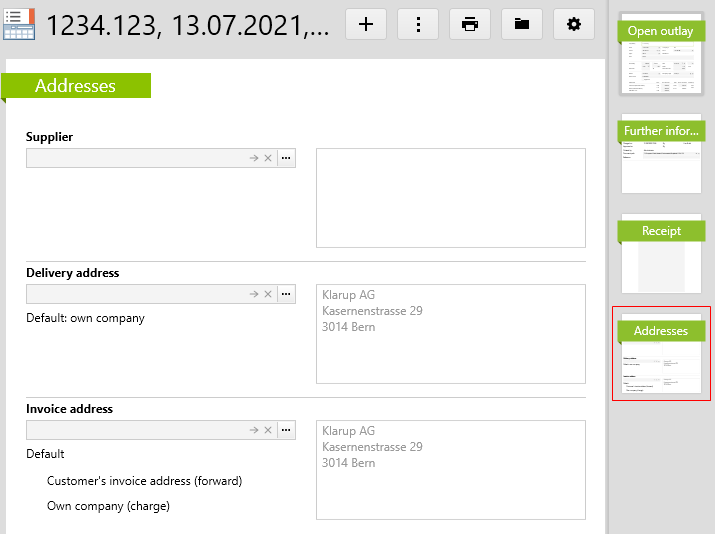Clear the Supplier field with X icon
715x534 pixels.
268,158
